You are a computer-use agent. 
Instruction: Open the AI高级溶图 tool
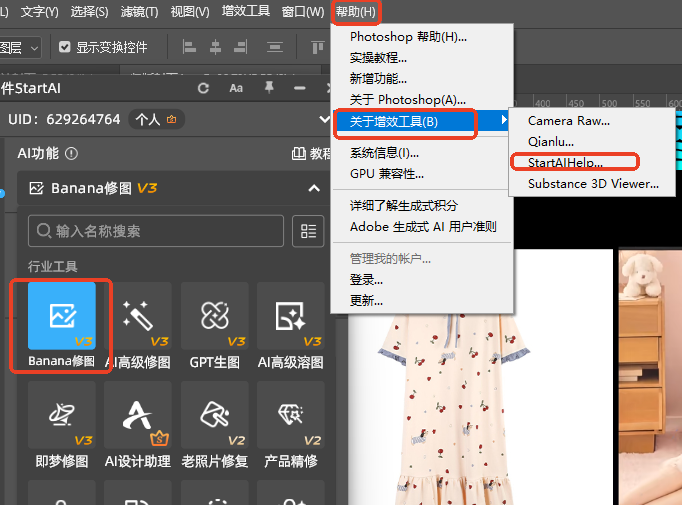coord(291,316)
